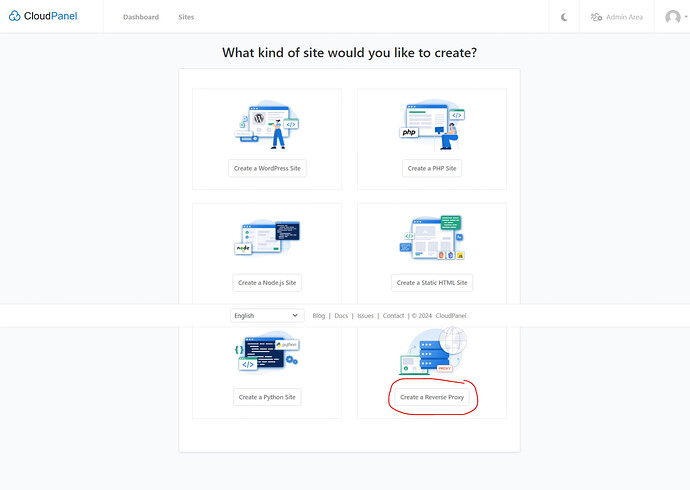Viewport: 690px width, 490px height.
Task: Open the Admin Area link
Action: pyautogui.click(x=617, y=17)
